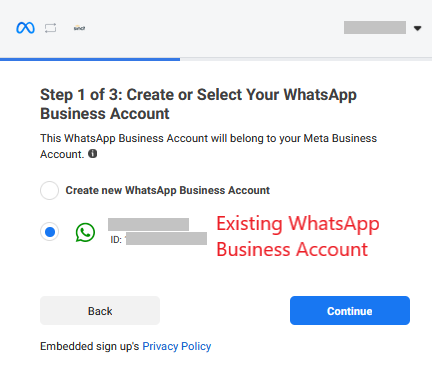Open the info tooltip after Meta Business Account
Image resolution: width=432 pixels, height=369 pixels.
(x=93, y=154)
